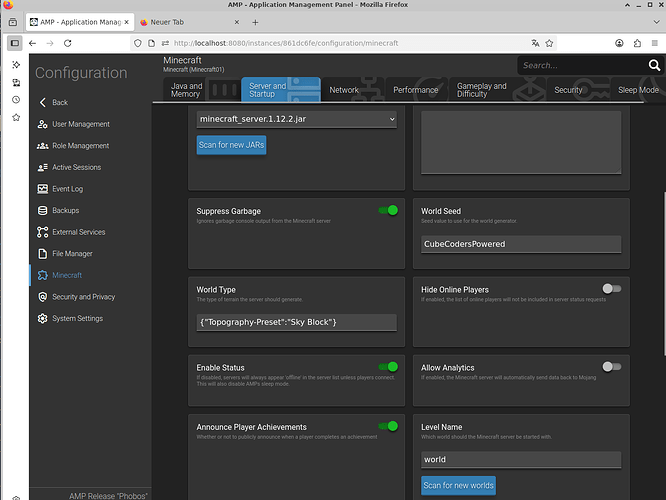
Task: Bookmark this page with star icon
Action: tap(549, 43)
